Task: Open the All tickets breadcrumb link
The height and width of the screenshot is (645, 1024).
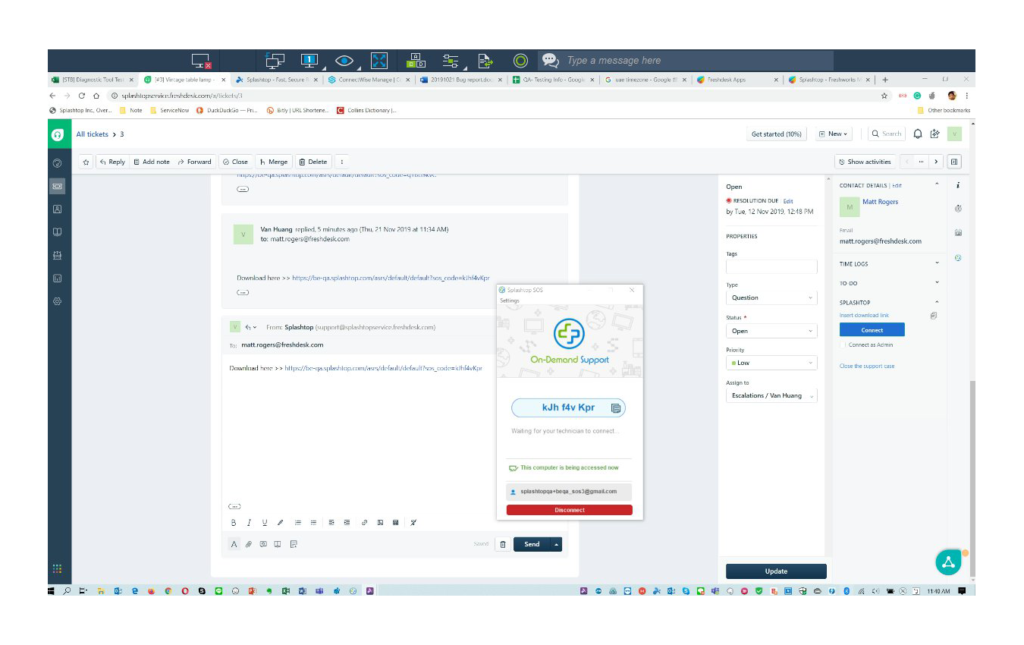Action: click(92, 134)
